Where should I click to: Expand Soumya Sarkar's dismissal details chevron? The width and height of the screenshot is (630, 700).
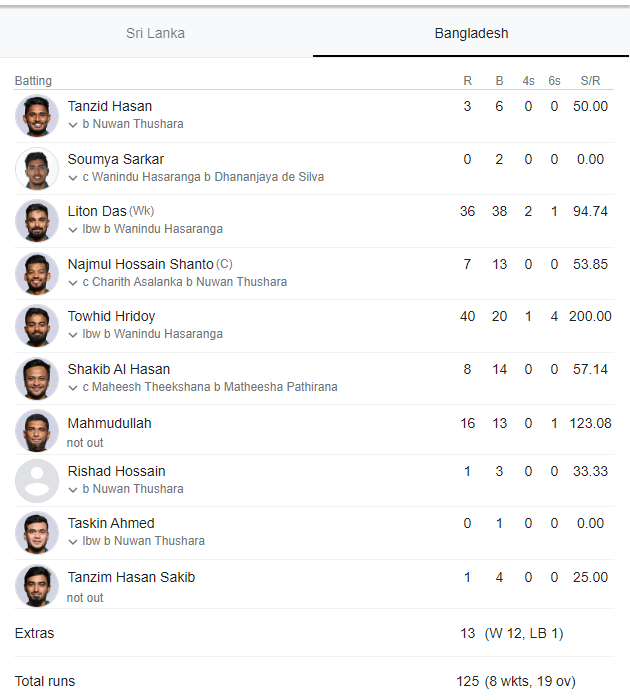coord(73,178)
